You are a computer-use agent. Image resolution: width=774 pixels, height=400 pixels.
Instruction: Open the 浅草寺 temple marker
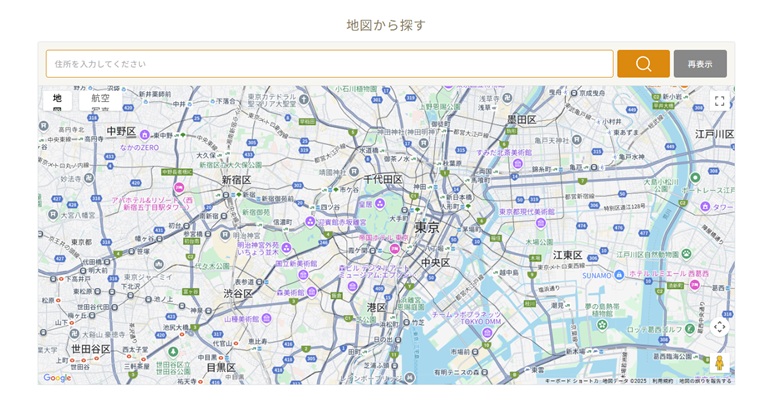(x=506, y=98)
